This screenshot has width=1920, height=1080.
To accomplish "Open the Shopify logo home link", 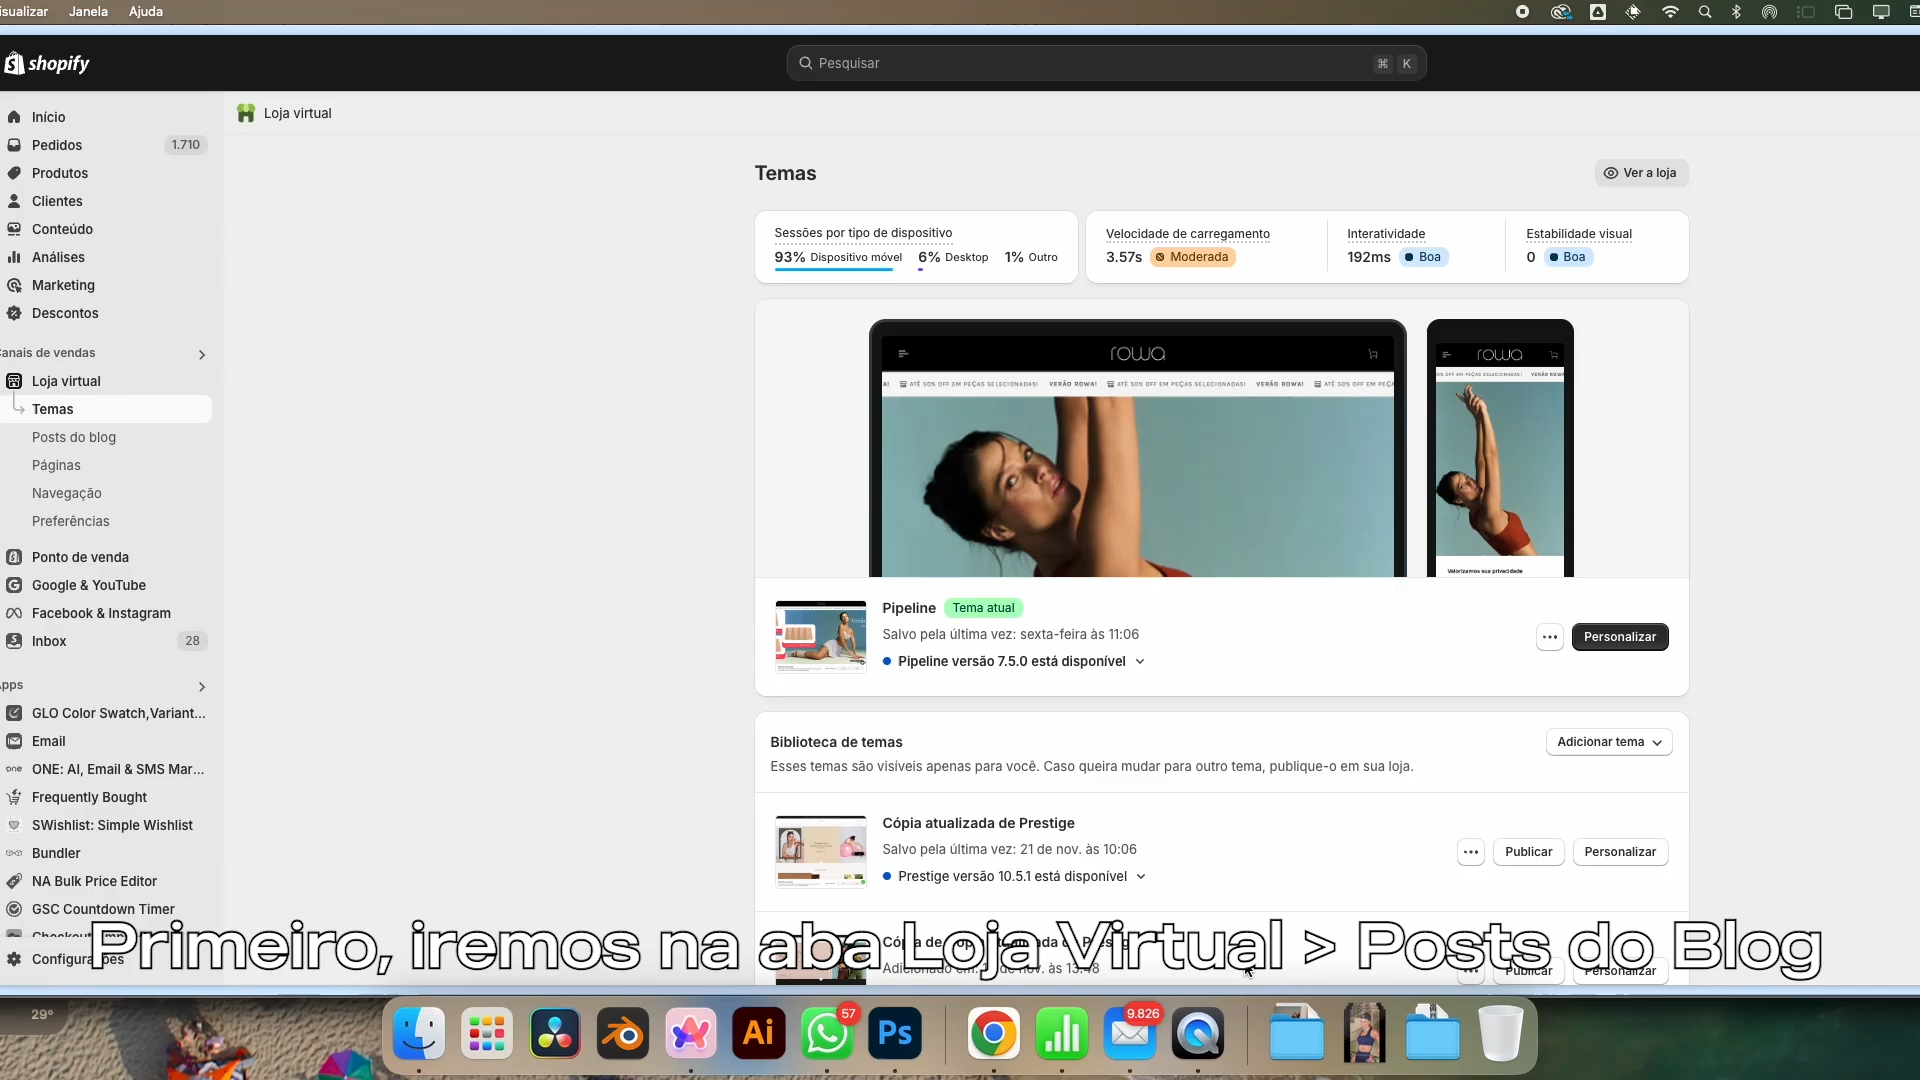I will pos(47,64).
